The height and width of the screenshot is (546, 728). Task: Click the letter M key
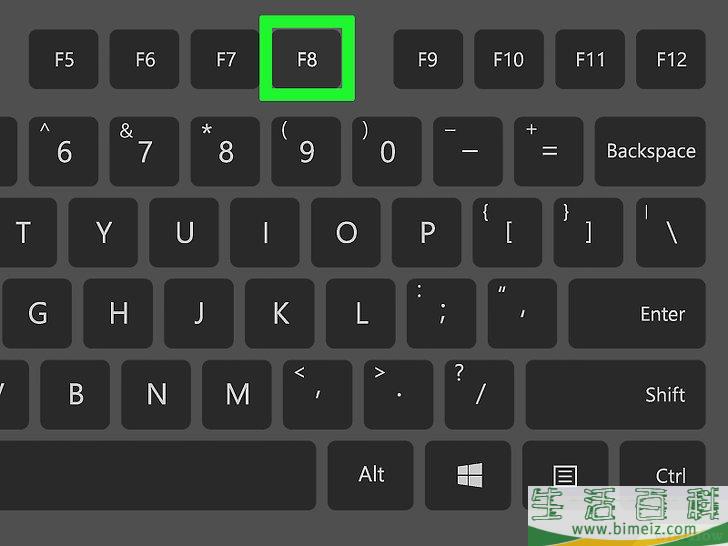pos(237,395)
